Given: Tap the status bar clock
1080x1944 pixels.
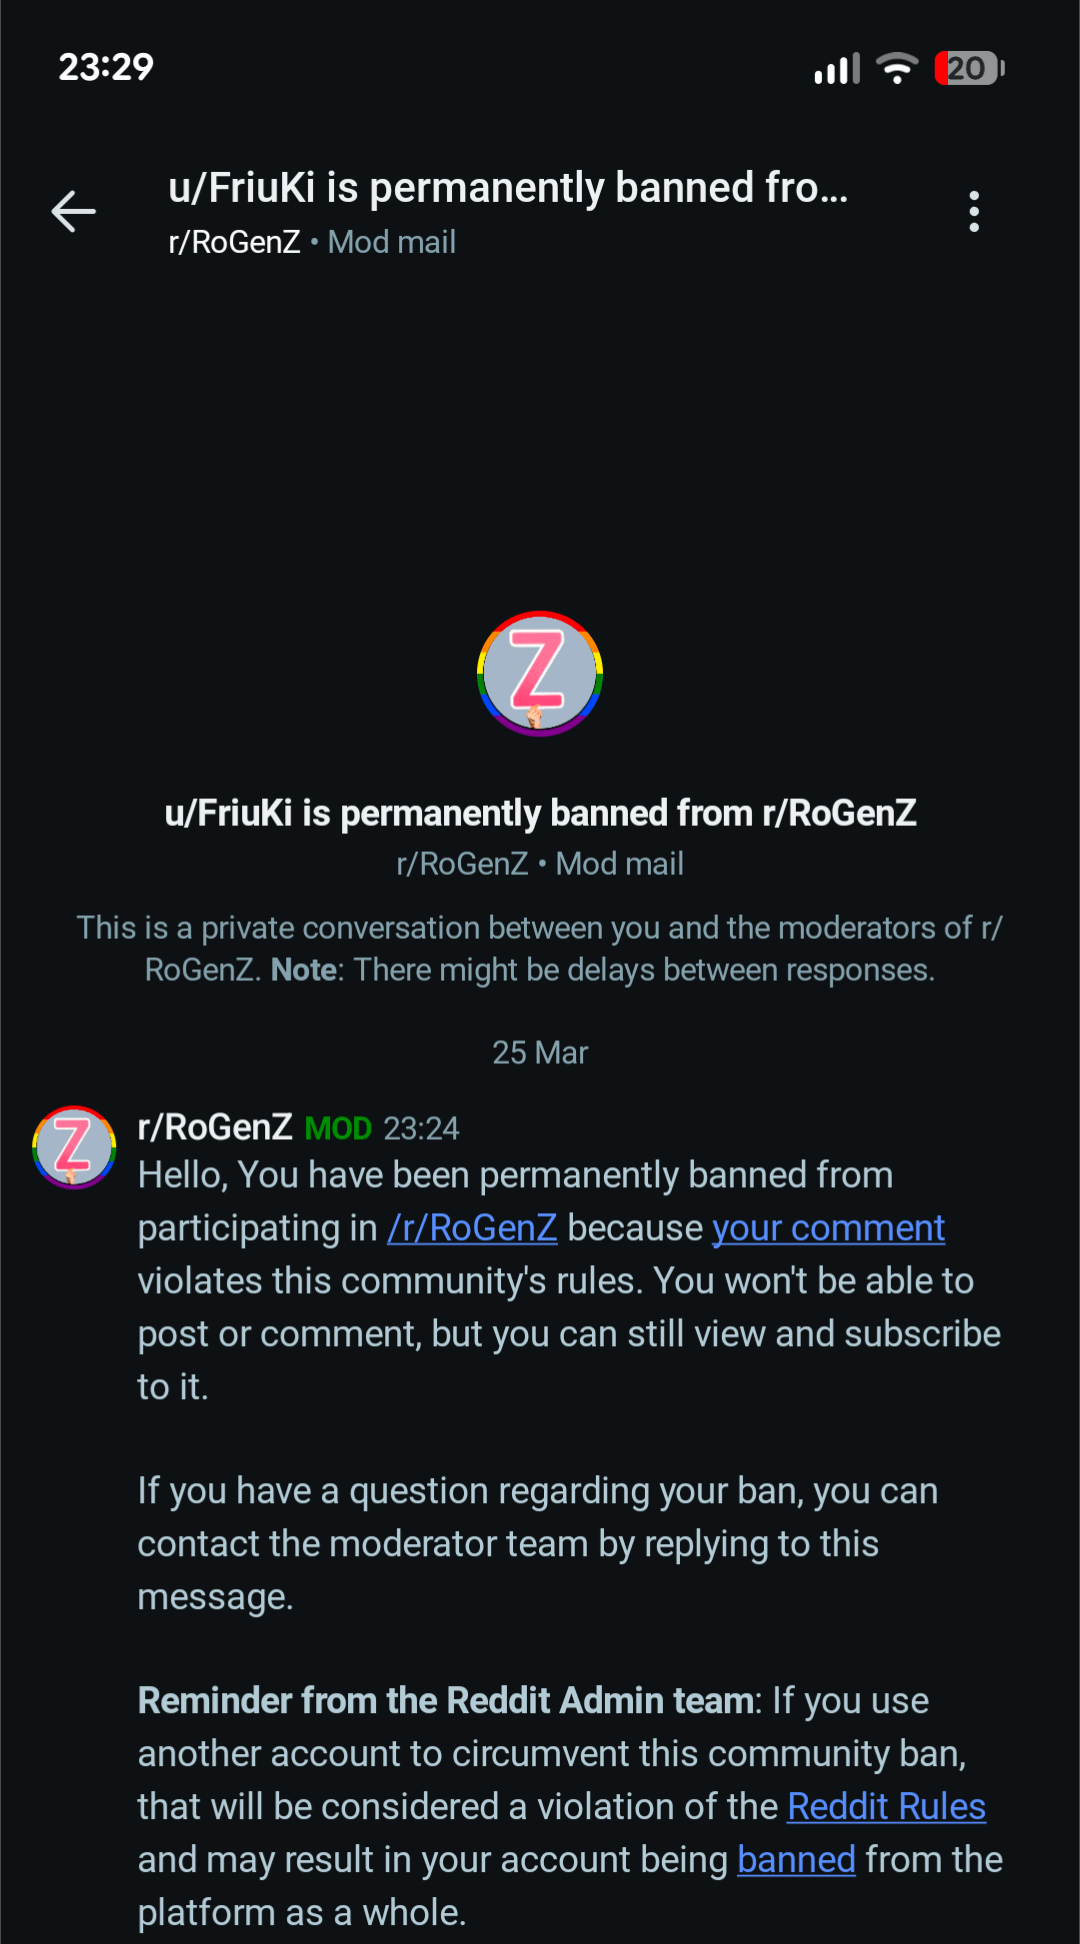Looking at the screenshot, I should pos(106,67).
